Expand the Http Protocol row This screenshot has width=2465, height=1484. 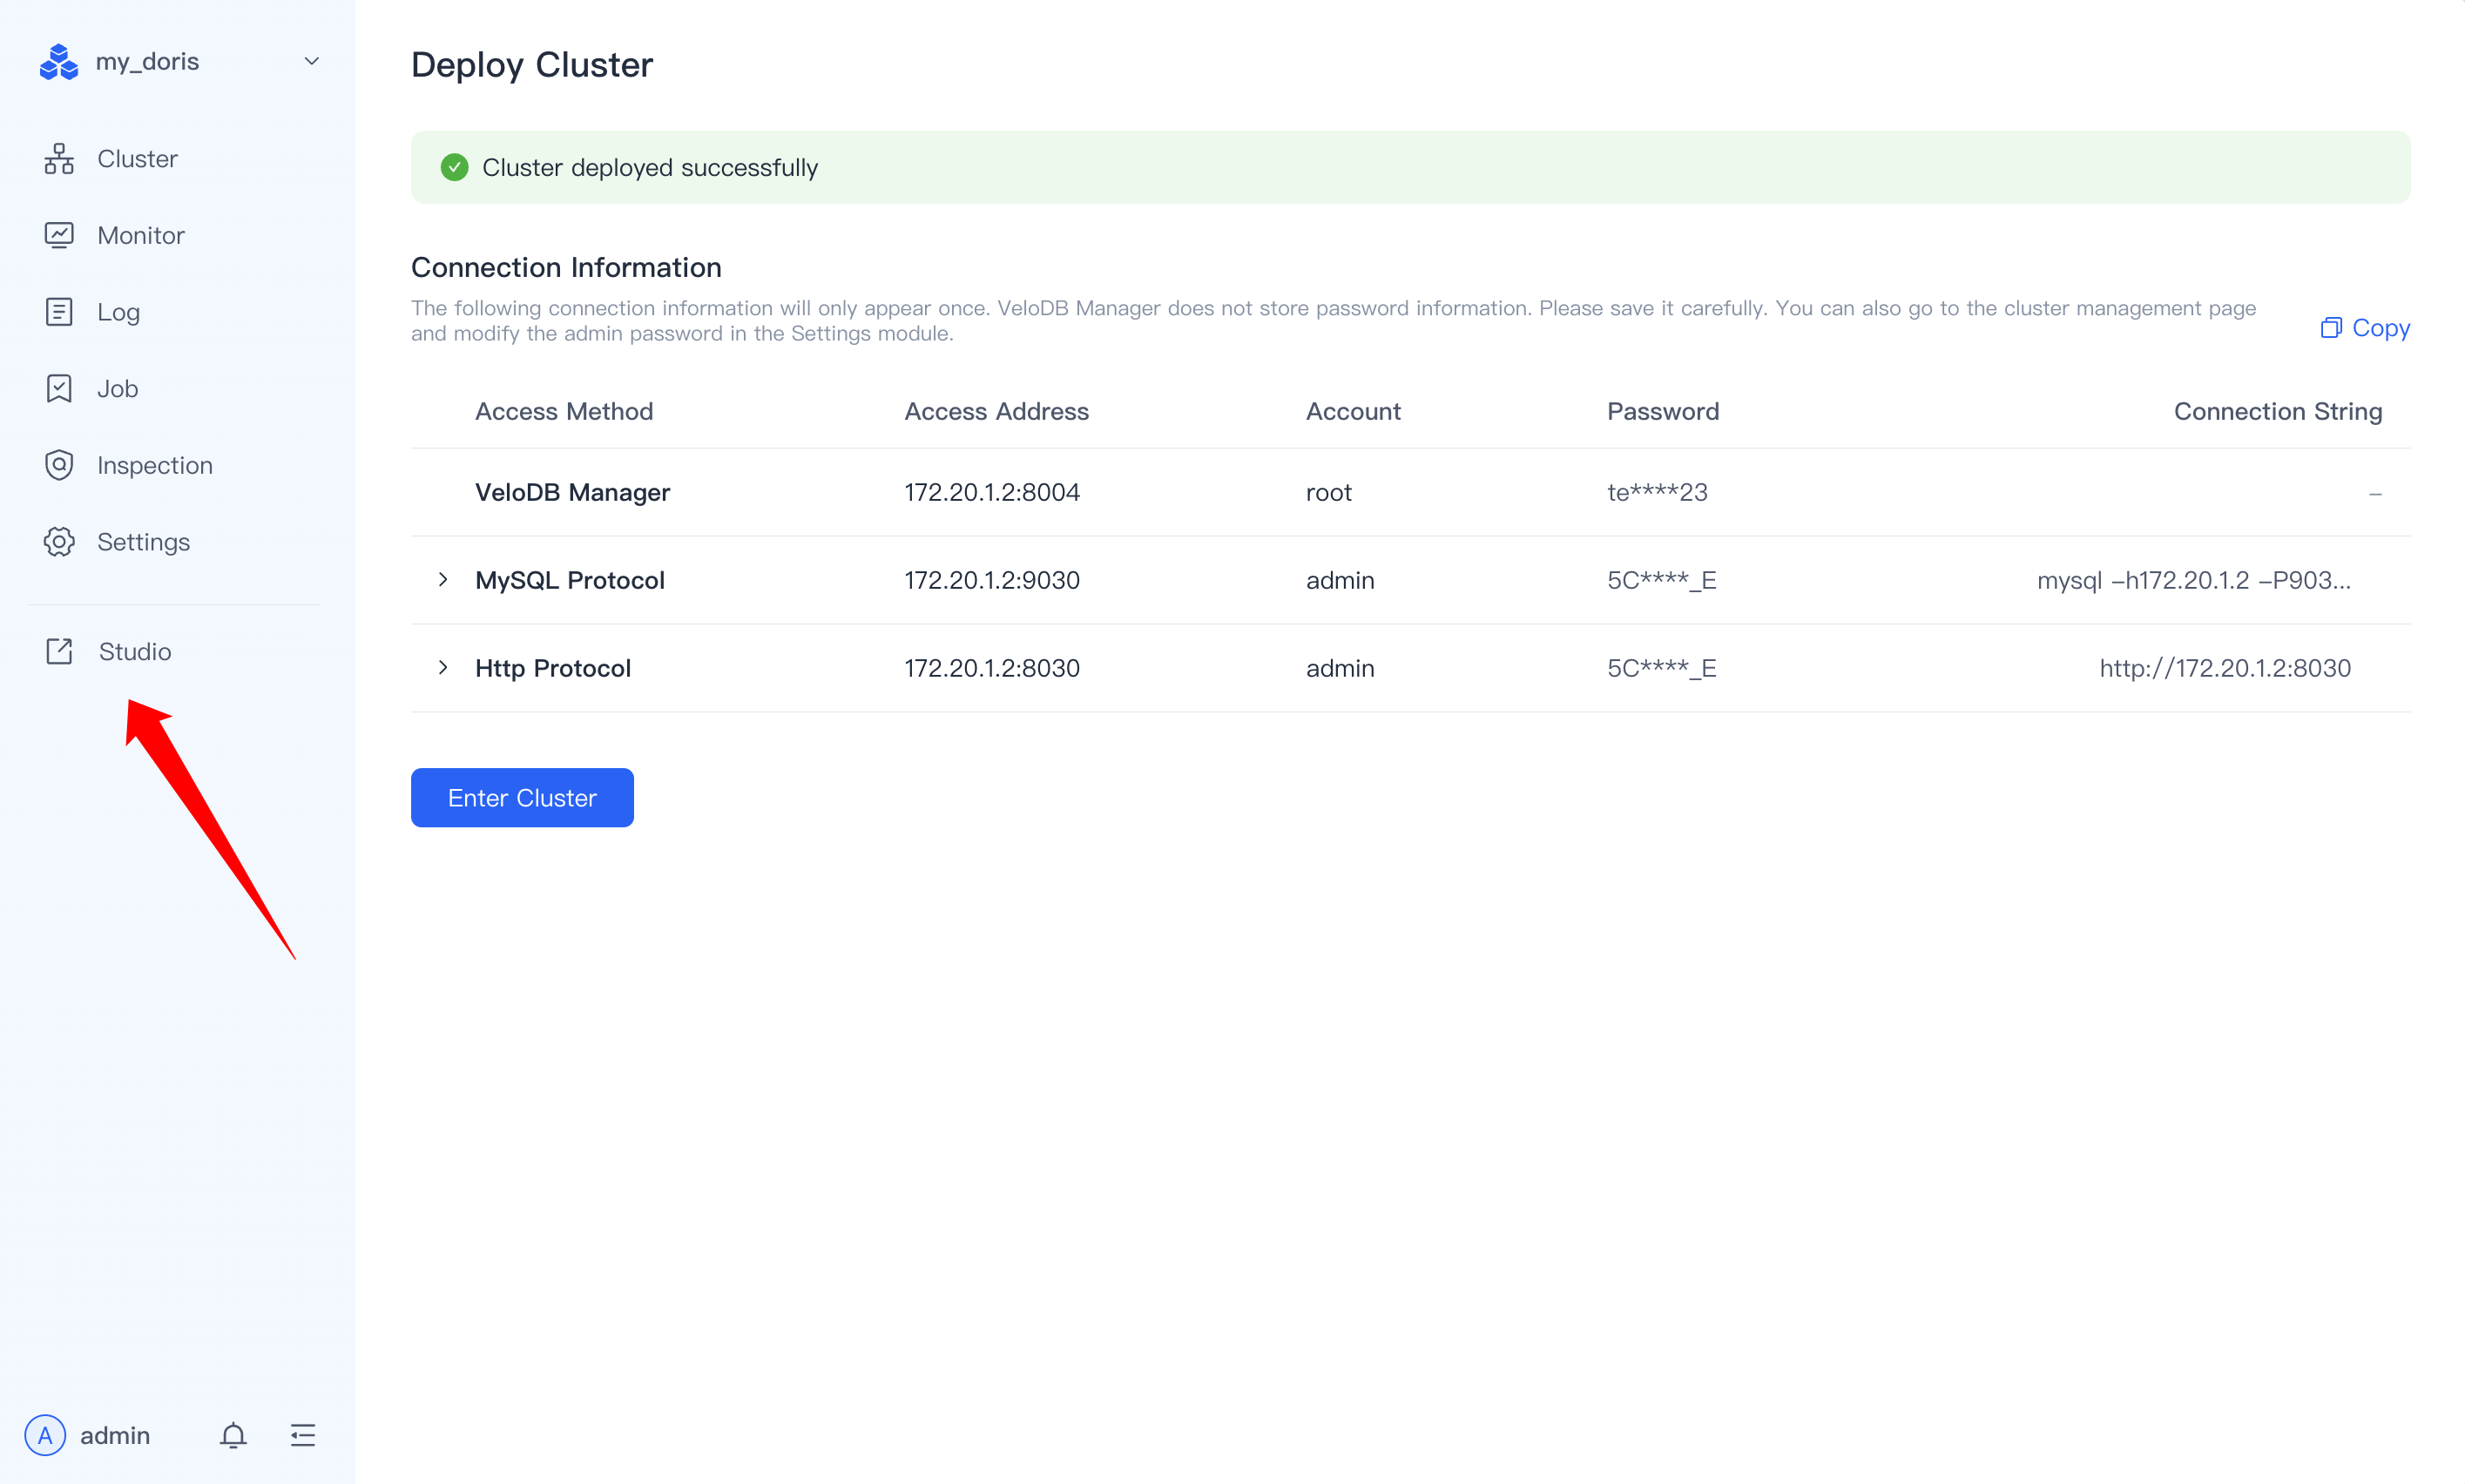(x=443, y=668)
